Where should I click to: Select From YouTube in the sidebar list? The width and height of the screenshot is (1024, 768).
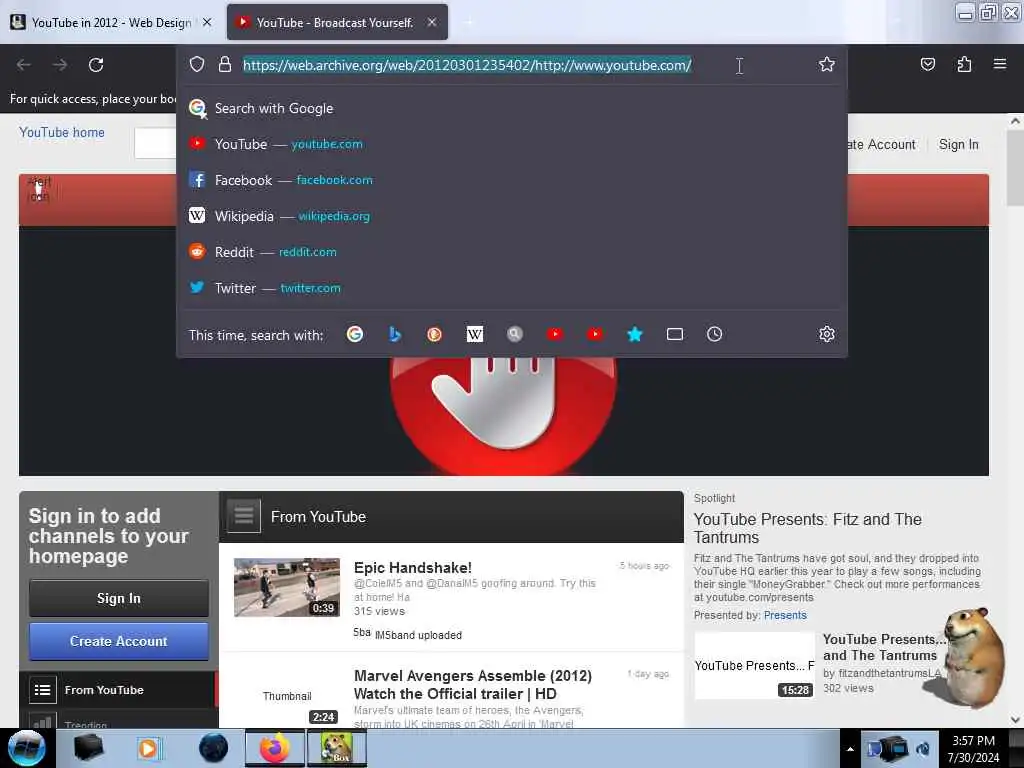pos(118,690)
